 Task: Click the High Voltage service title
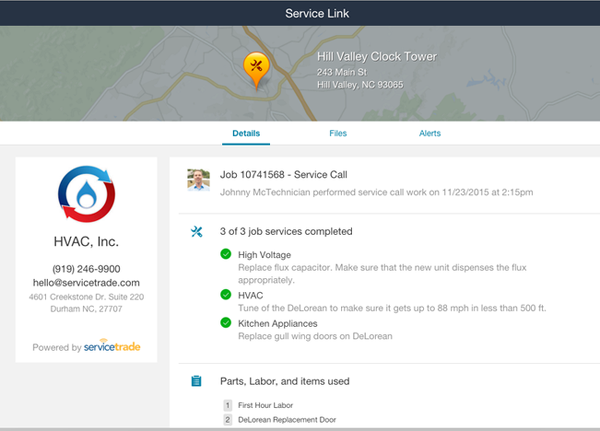[264, 255]
